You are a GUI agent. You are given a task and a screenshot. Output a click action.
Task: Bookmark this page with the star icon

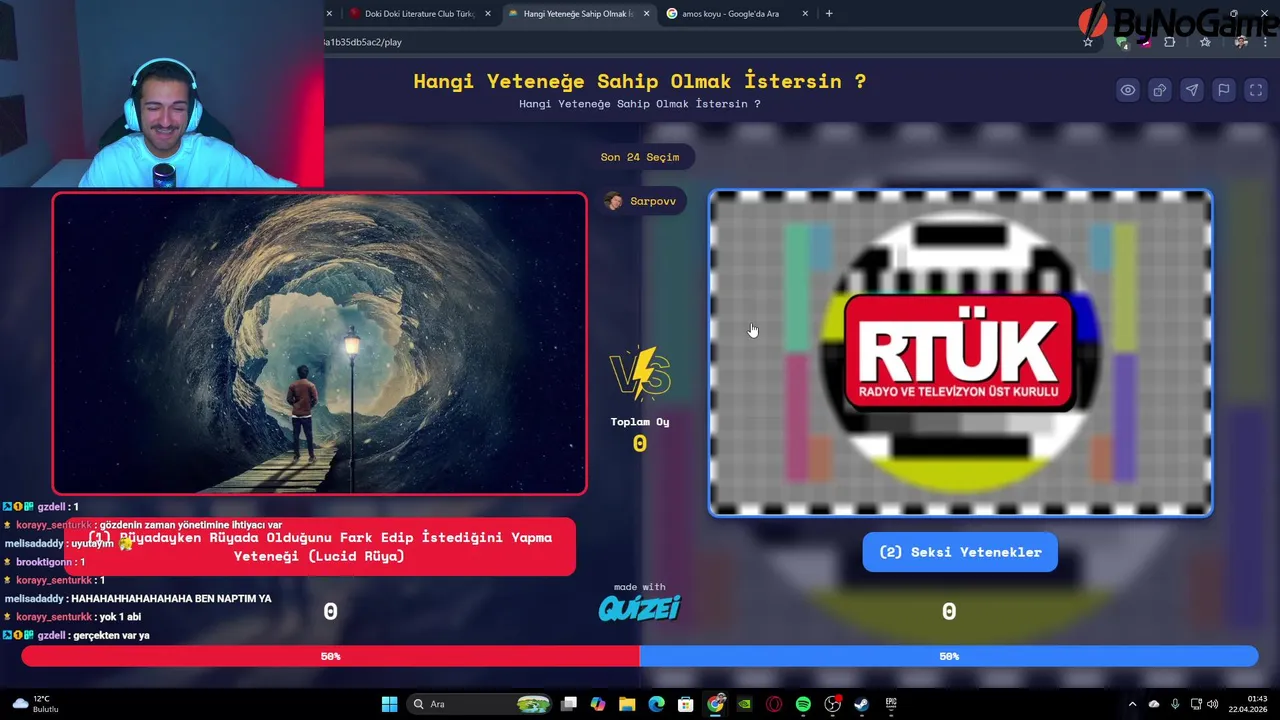coord(1088,42)
